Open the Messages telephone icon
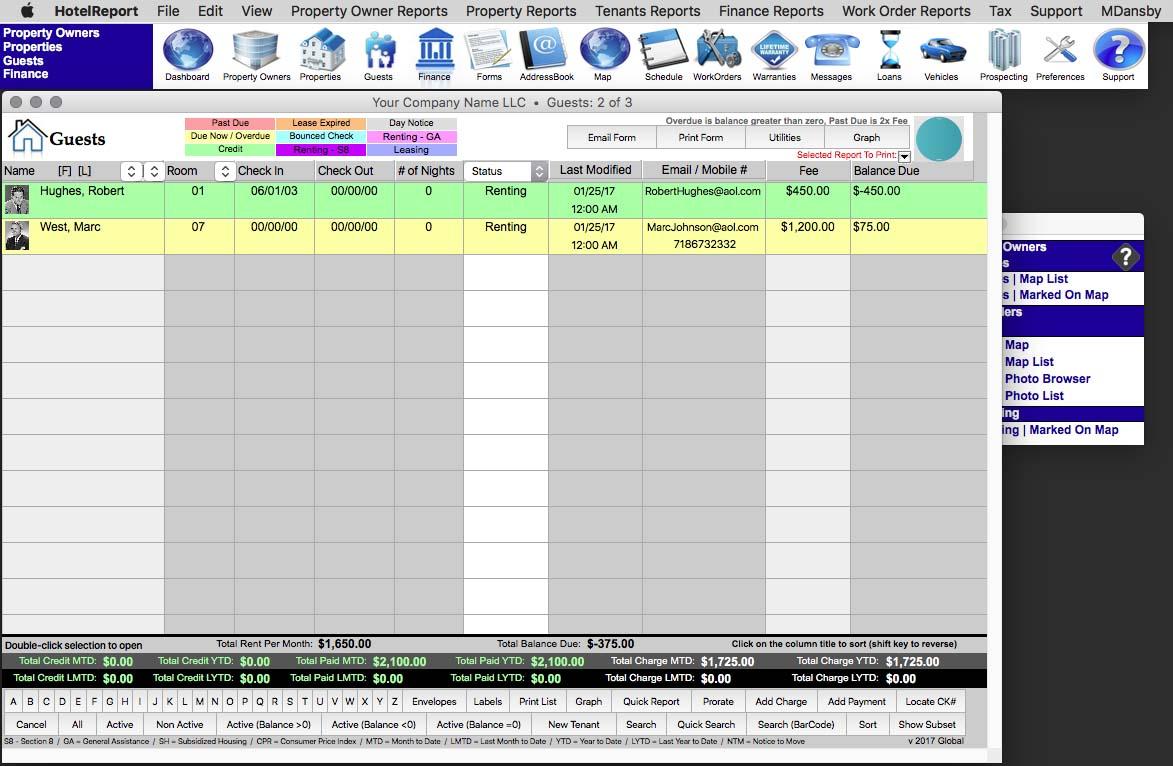The height and width of the screenshot is (766, 1173). 831,51
